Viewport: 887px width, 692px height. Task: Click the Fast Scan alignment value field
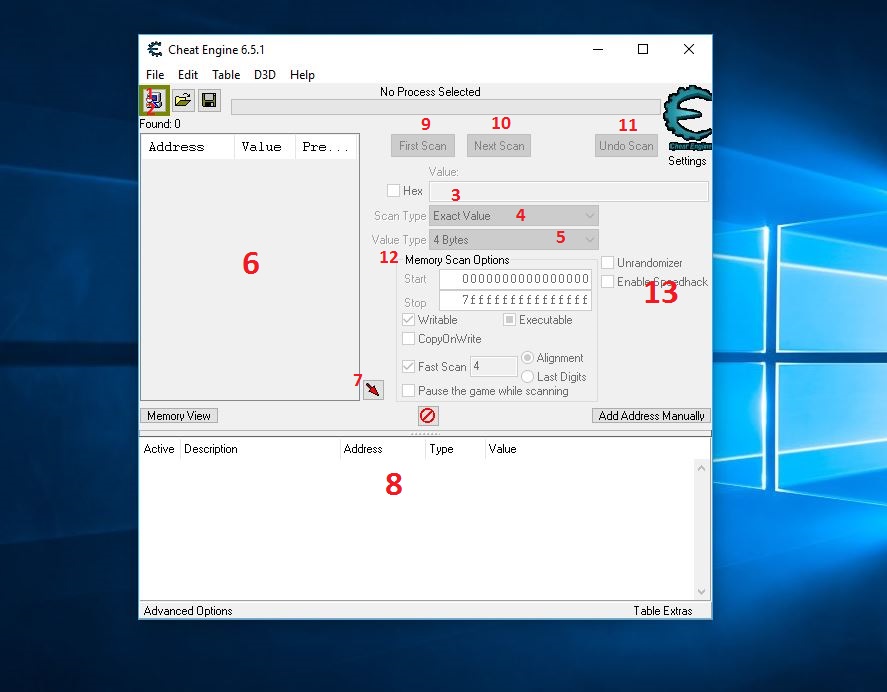(x=494, y=366)
